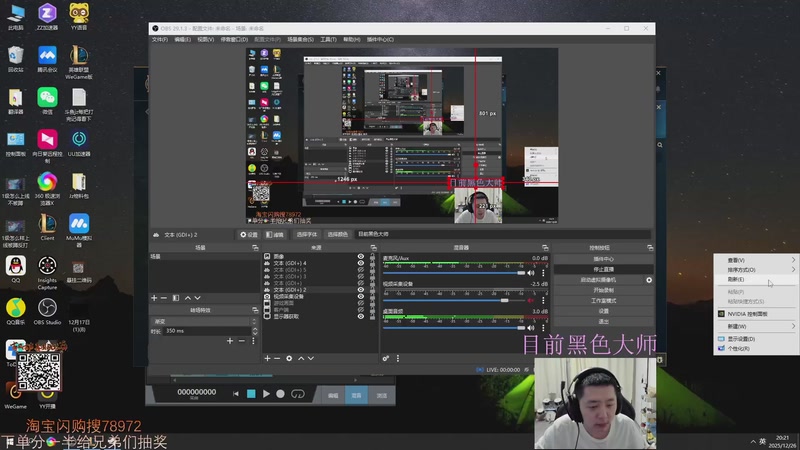The width and height of the screenshot is (800, 450).
Task: Click 滤镜 filters button in source toolbar
Action: pos(275,235)
